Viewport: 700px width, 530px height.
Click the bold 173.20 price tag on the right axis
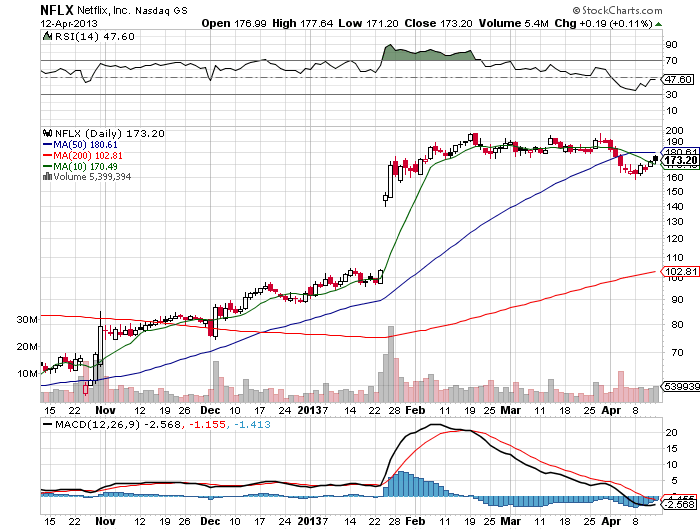tap(680, 160)
